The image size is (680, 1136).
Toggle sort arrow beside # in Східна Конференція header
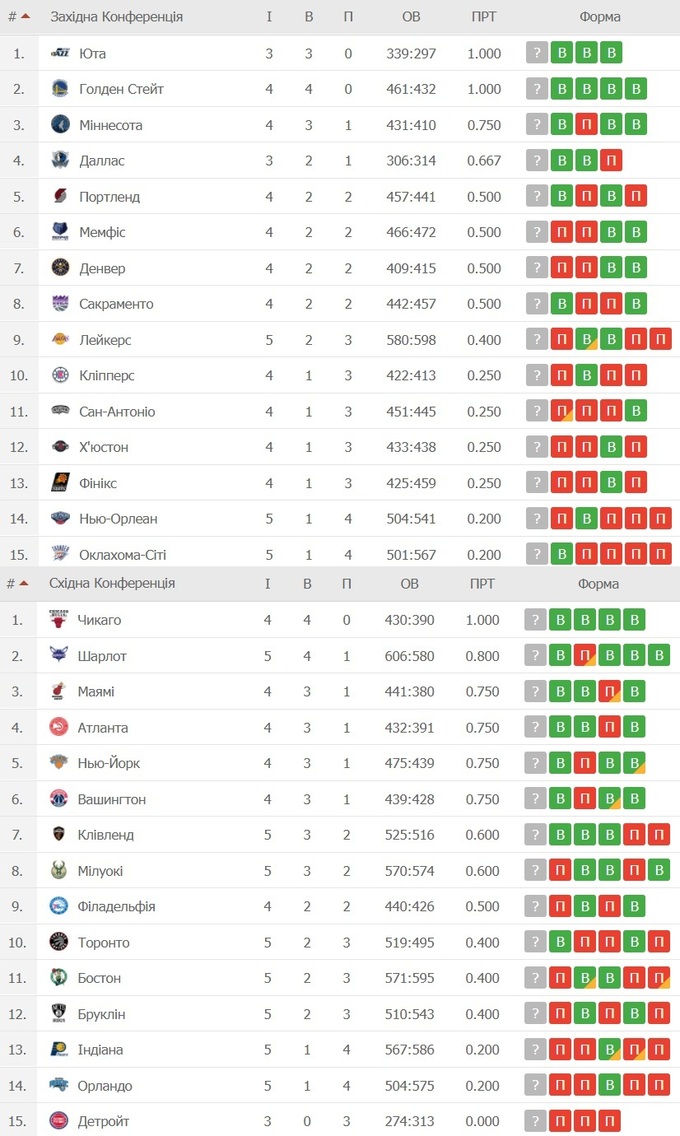[x=24, y=583]
